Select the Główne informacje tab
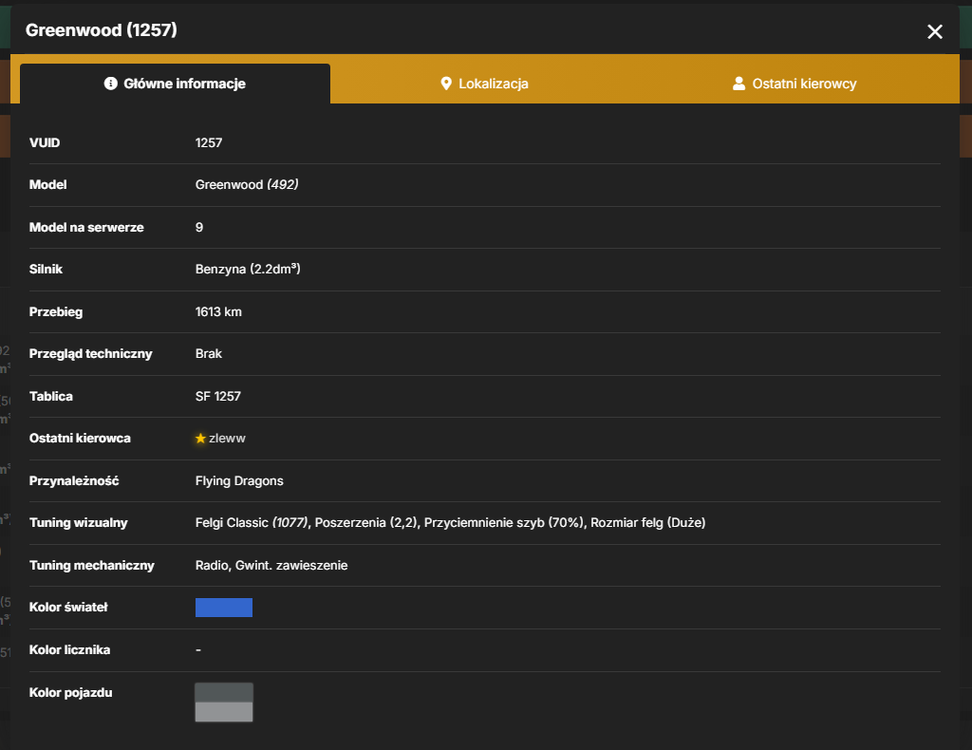 tap(175, 83)
